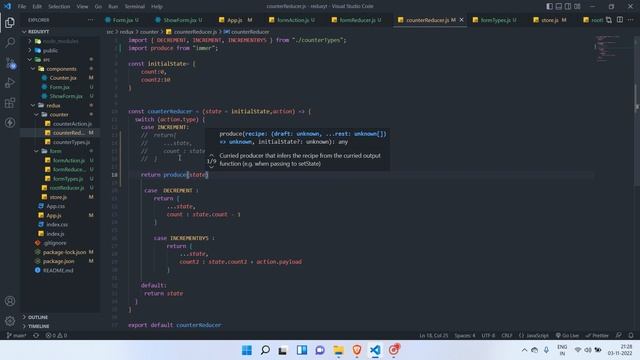Toggle the bottom panel layout icon
The width and height of the screenshot is (640, 360).
[559, 6]
